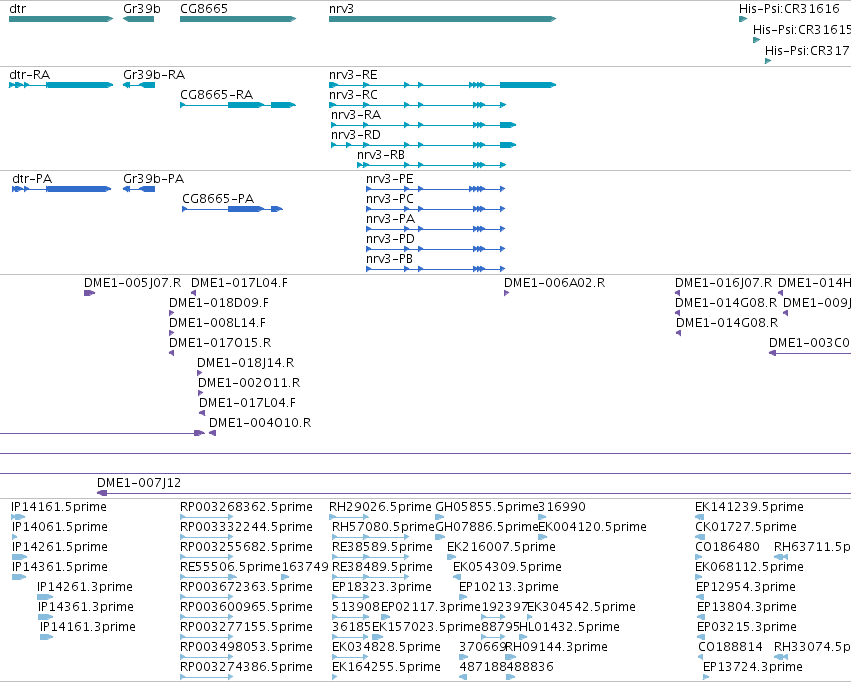Click EK164255.5prime label
851x682 pixels.
[386, 667]
